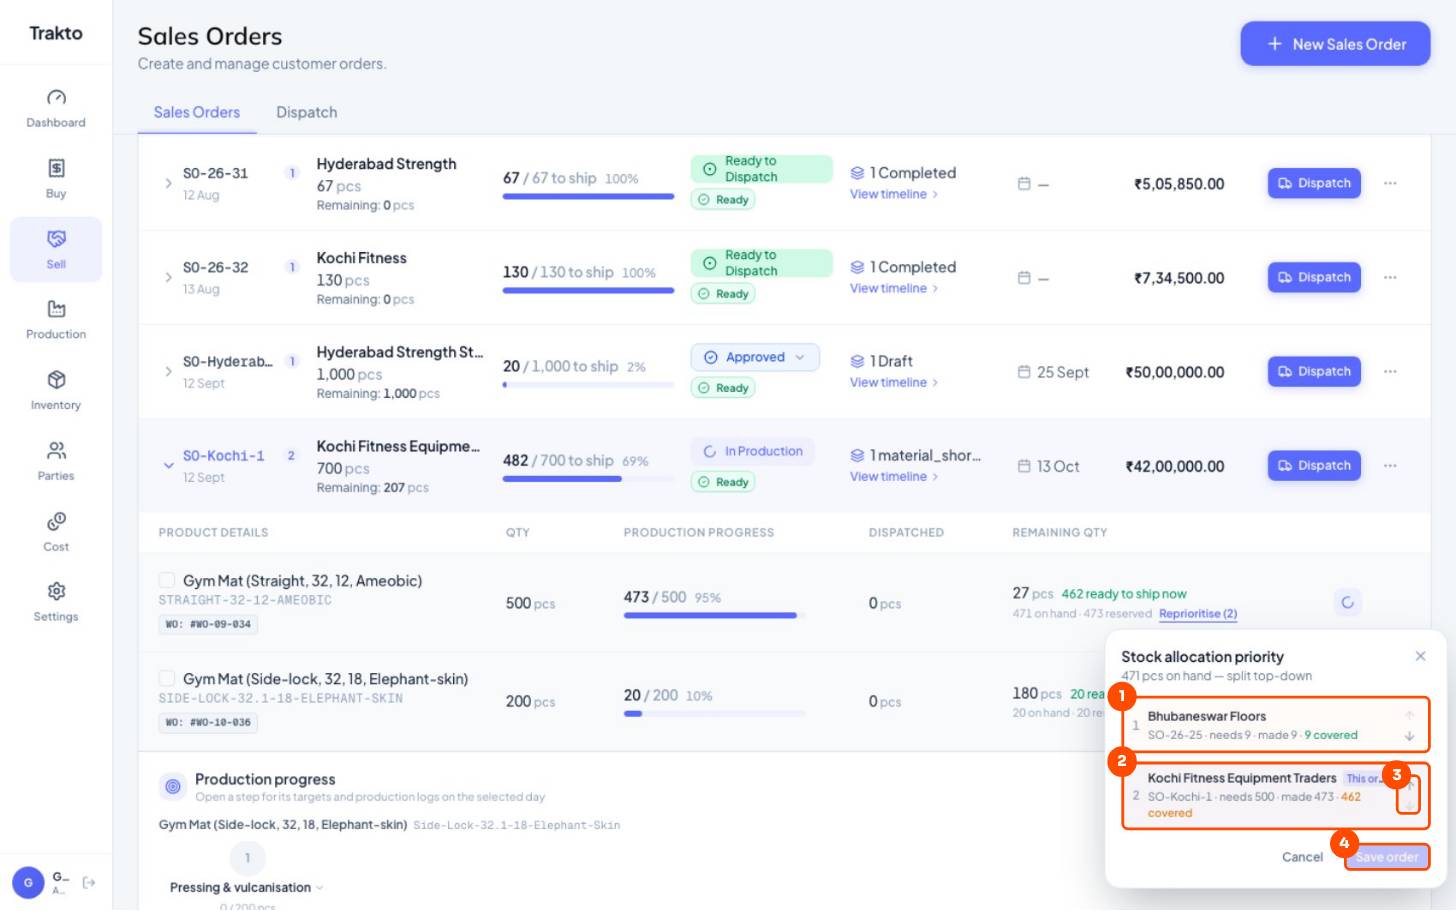Open more options for the SO-26-32 row
The width and height of the screenshot is (1456, 911).
pos(1390,278)
